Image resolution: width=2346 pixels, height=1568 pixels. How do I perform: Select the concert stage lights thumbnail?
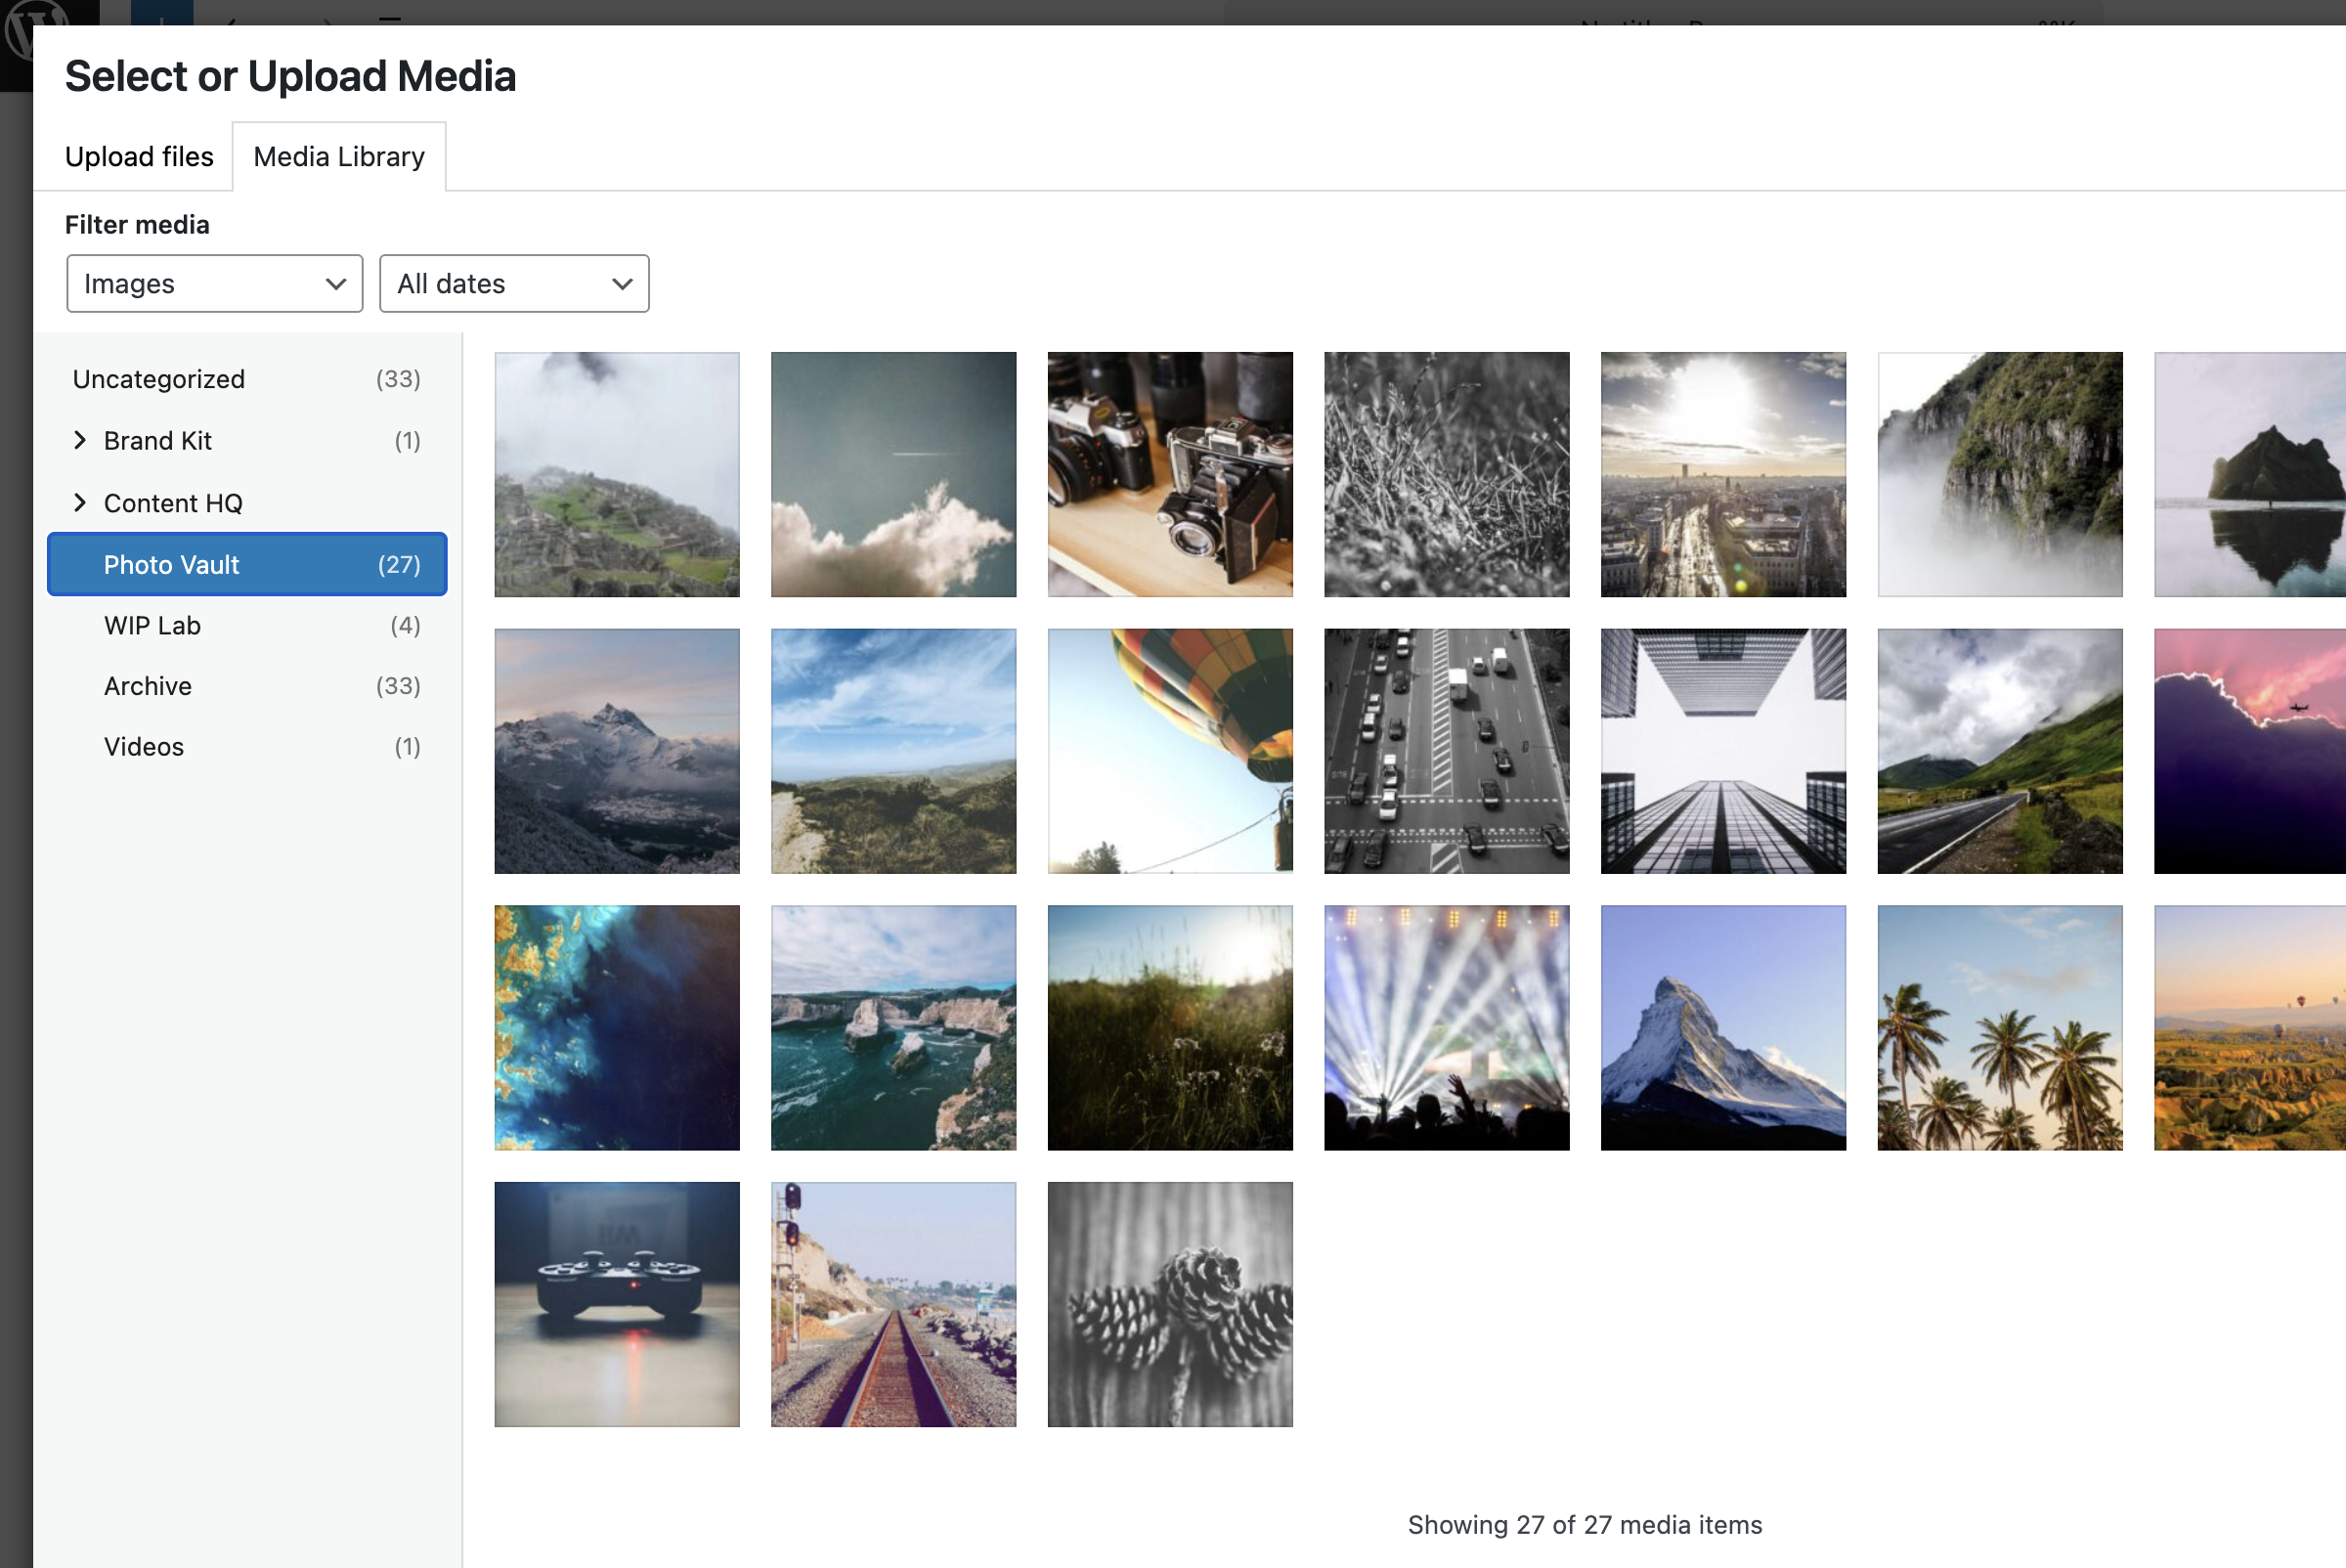pos(1446,1028)
